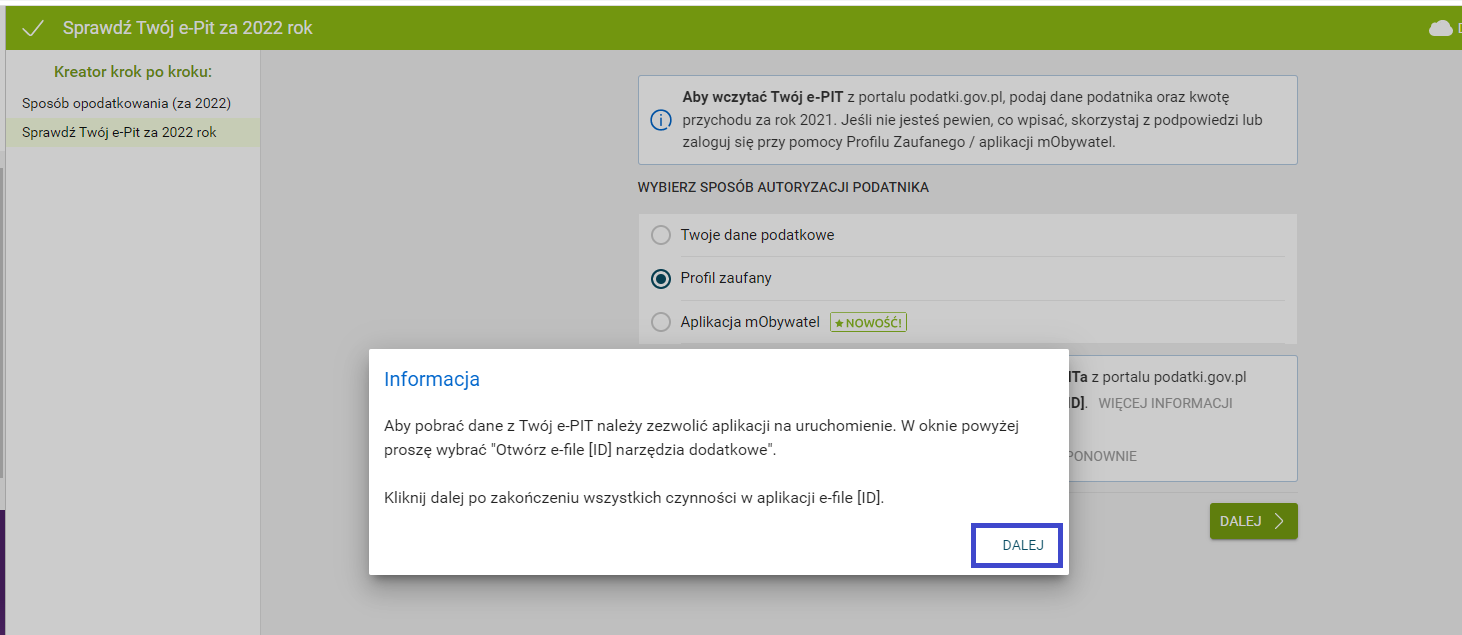
Task: Click the "WYBIERZ SPOSÓB AUTORYZACJI PODATNIKA" section label
Action: coord(783,187)
